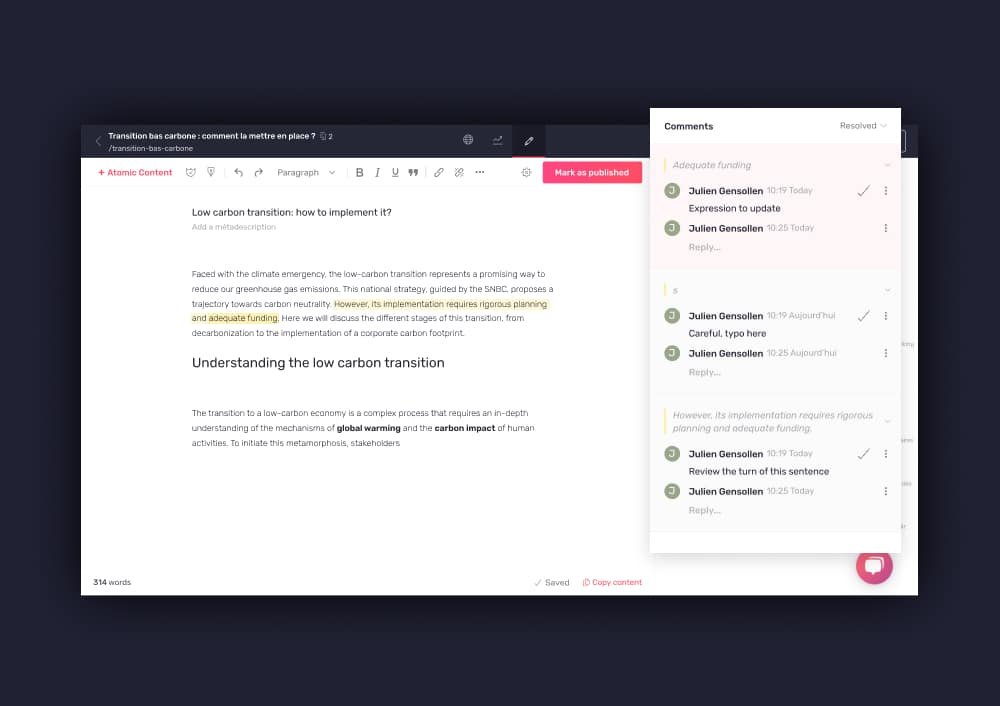
Task: Open more formatting options ellipsis
Action: pyautogui.click(x=480, y=172)
